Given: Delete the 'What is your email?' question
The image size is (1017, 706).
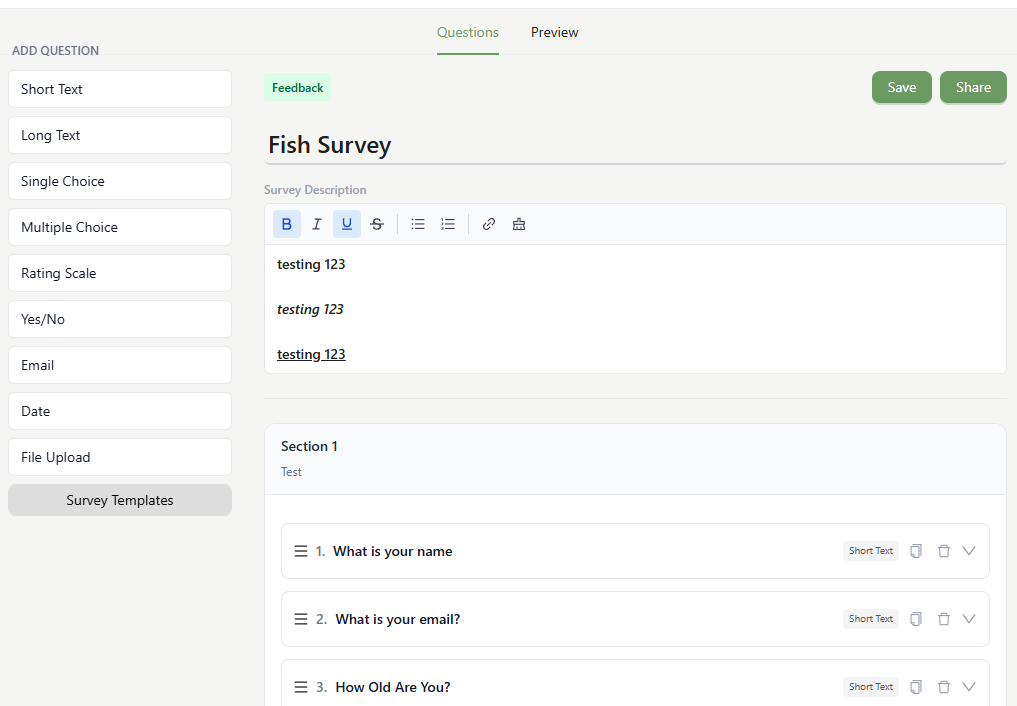Looking at the screenshot, I should tap(944, 619).
